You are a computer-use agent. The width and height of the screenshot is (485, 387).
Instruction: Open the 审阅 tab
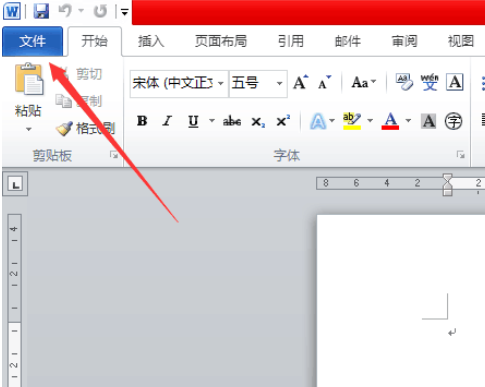tap(404, 41)
